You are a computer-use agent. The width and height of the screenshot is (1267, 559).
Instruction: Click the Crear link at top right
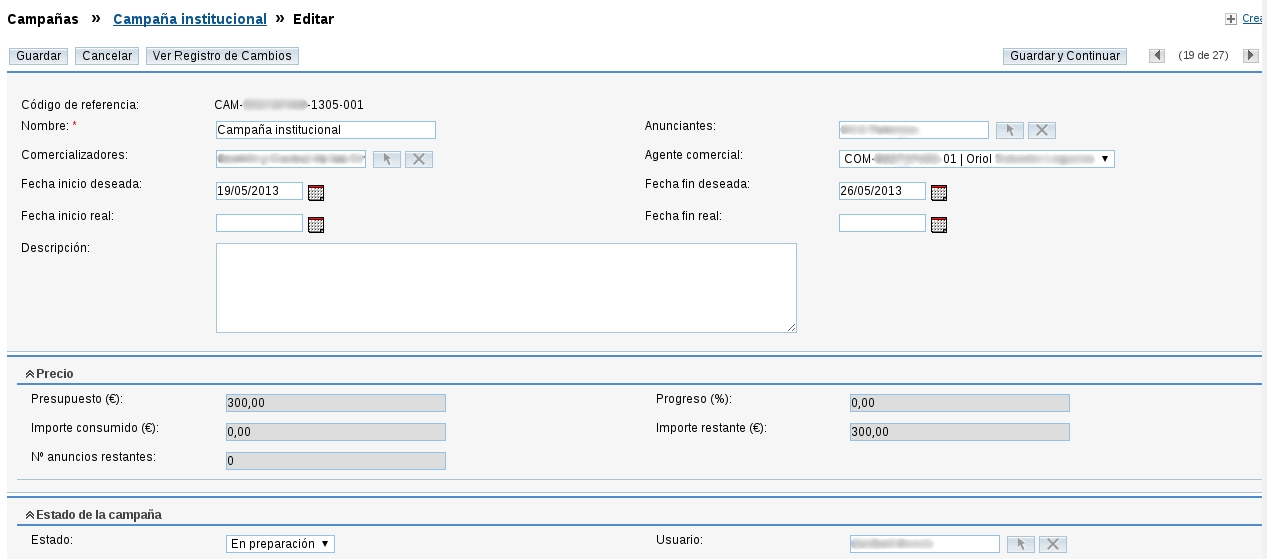point(1254,19)
